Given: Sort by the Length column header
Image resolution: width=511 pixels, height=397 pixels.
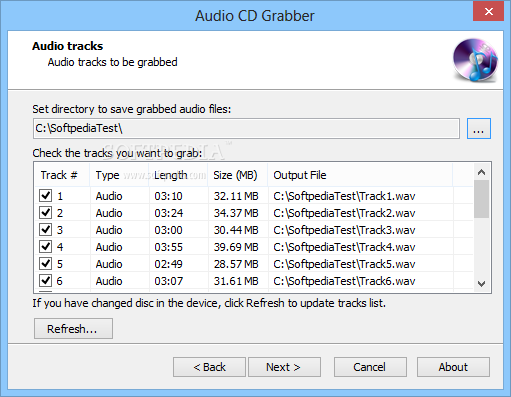Looking at the screenshot, I should click(178, 175).
